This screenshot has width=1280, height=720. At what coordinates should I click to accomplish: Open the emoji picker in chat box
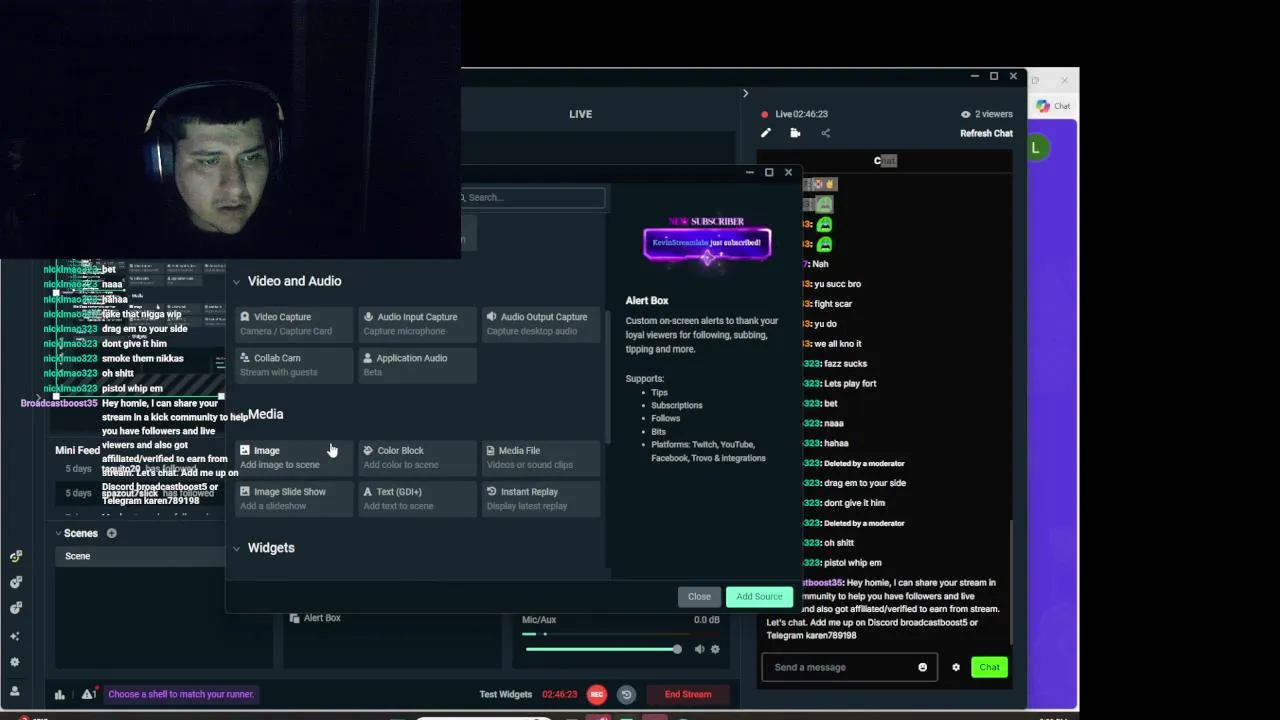922,667
